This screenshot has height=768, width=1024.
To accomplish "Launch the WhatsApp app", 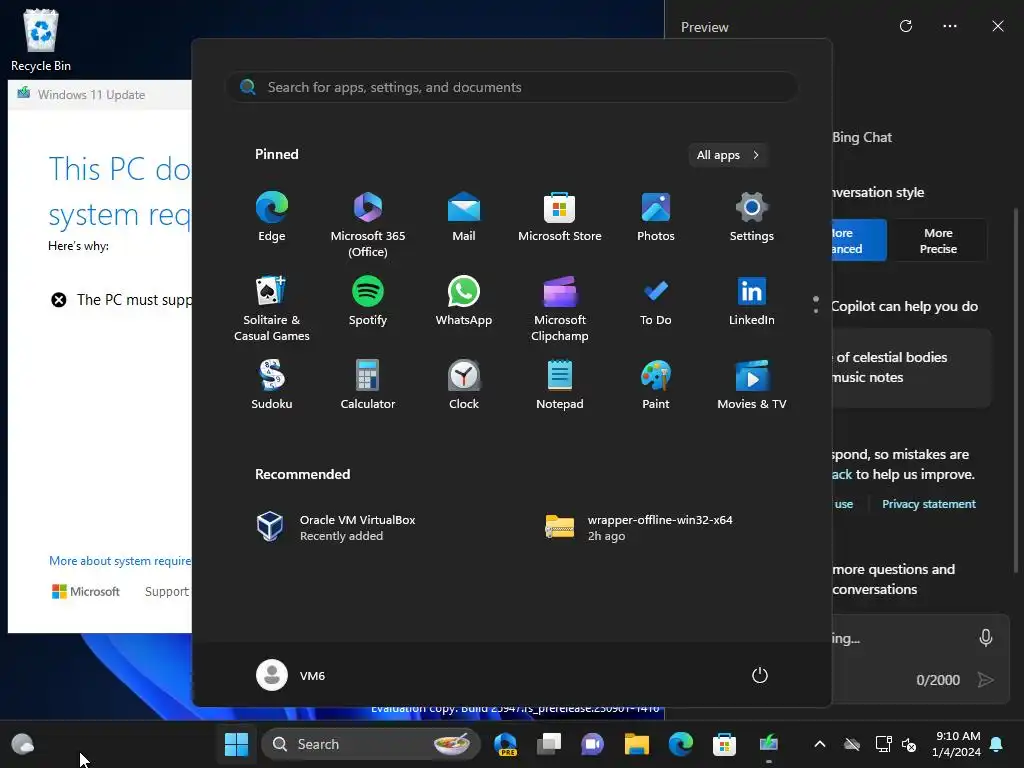I will click(x=464, y=301).
